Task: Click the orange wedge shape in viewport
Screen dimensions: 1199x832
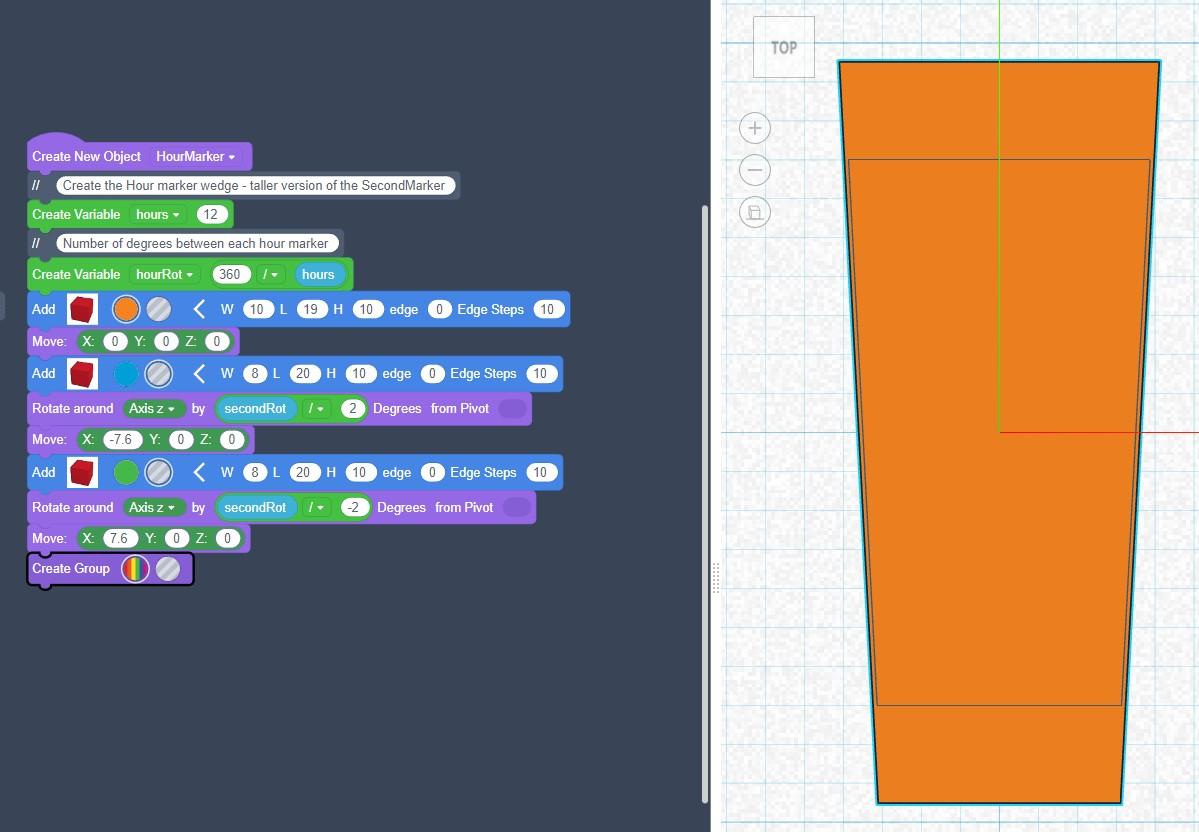Action: tap(999, 432)
